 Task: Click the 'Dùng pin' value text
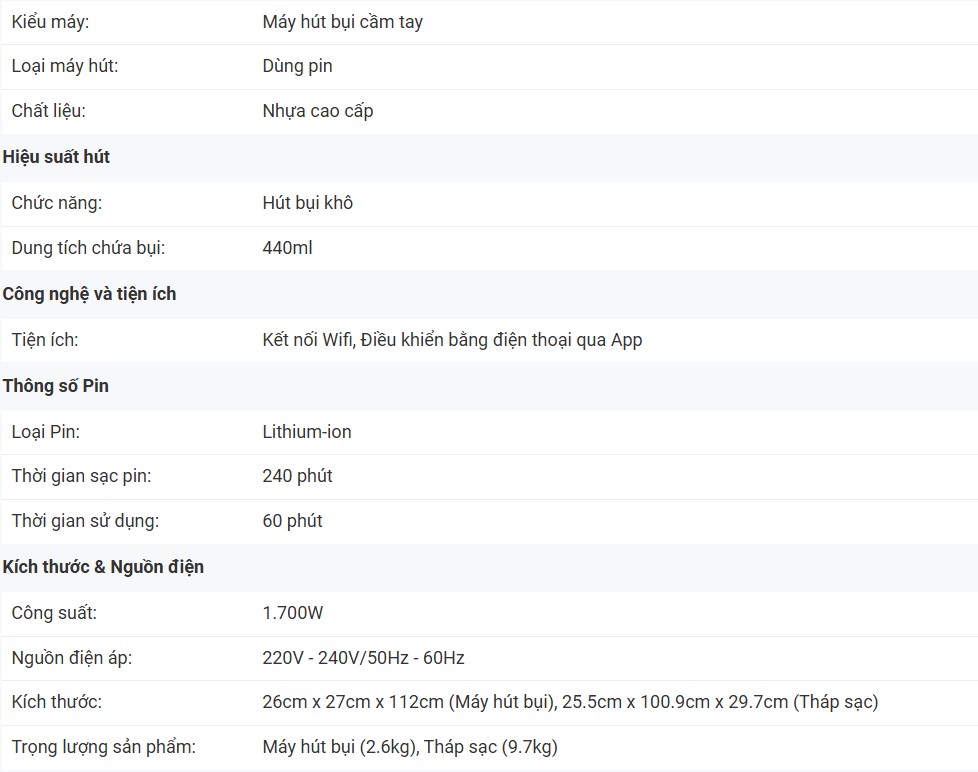tap(297, 66)
